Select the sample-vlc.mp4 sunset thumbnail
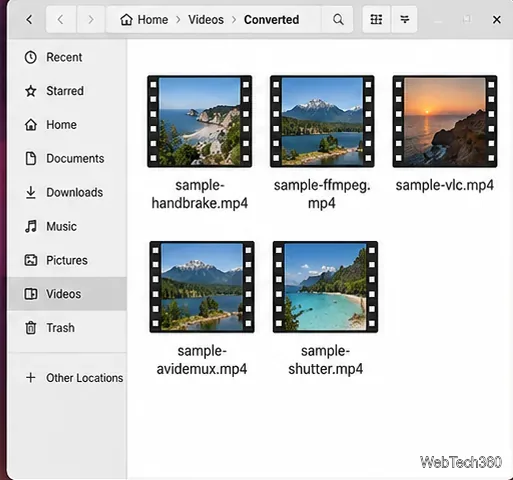Screen dimensions: 513x480 point(445,121)
